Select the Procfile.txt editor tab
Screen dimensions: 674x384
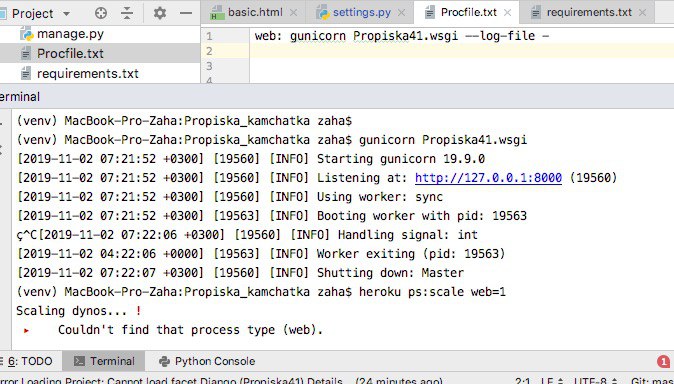(x=469, y=12)
